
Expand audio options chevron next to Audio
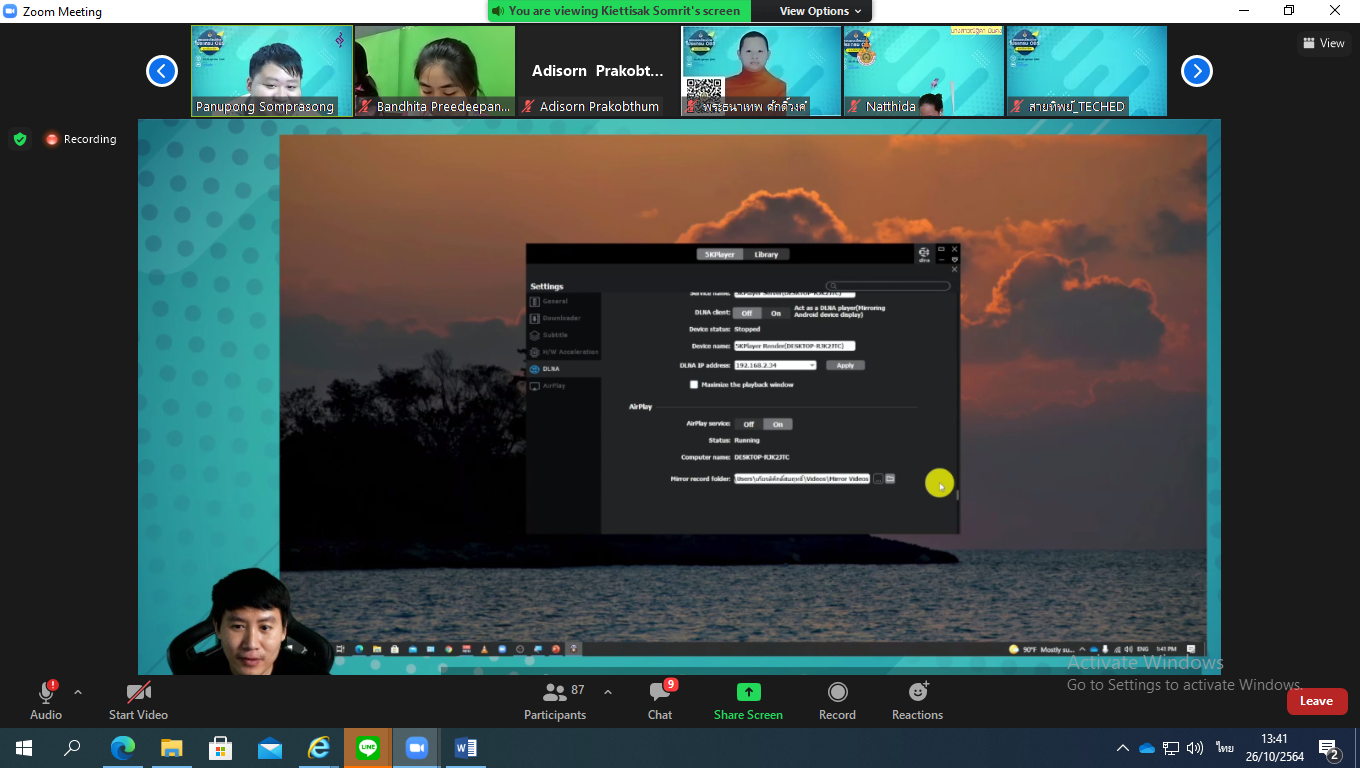[78, 692]
